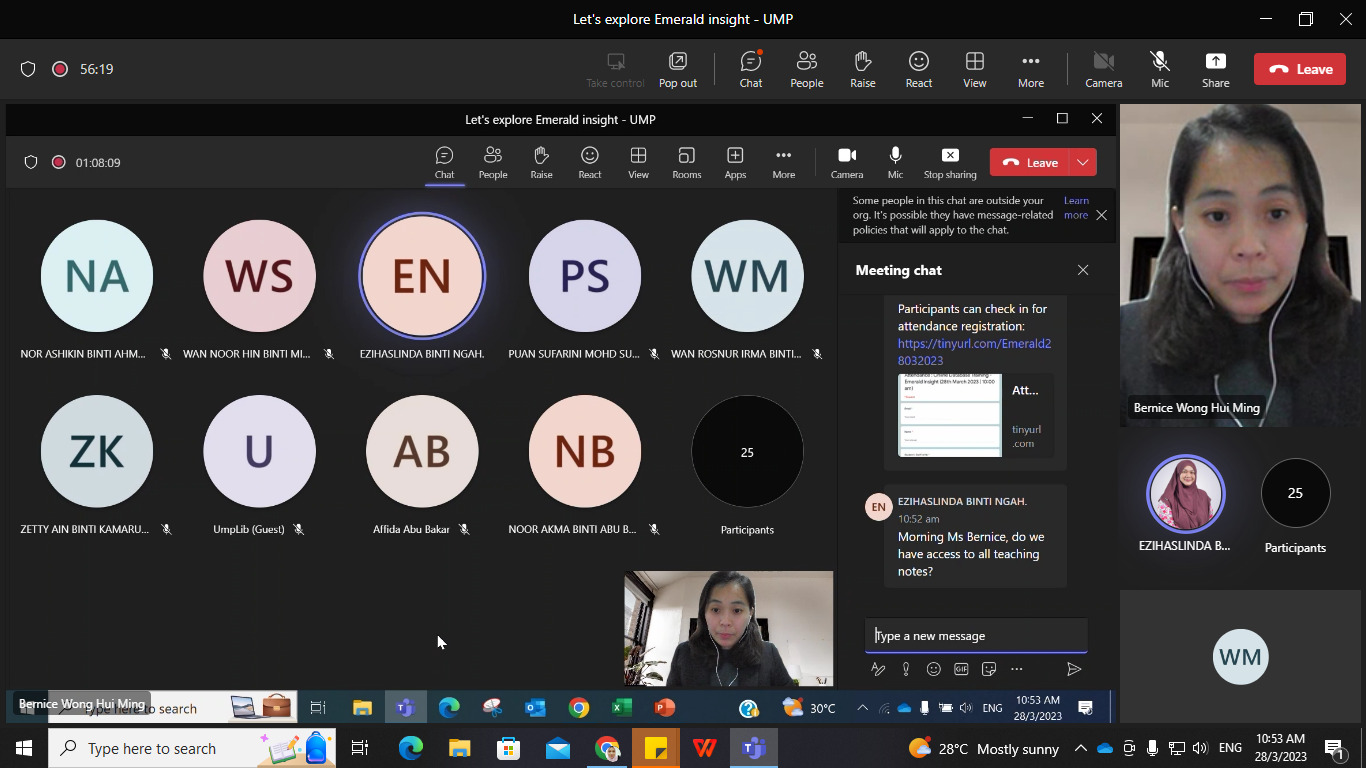Click the red Leave button in the outer toolbar

(x=1300, y=69)
